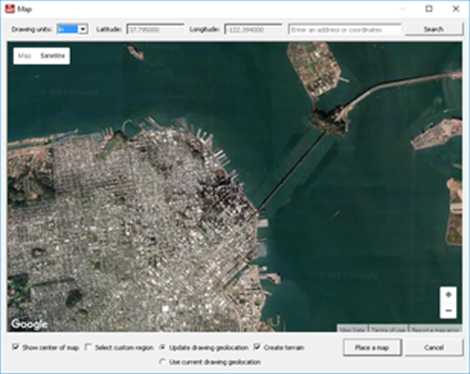Zoom out with the map minus icon
This screenshot has width=470, height=374.
448,311
